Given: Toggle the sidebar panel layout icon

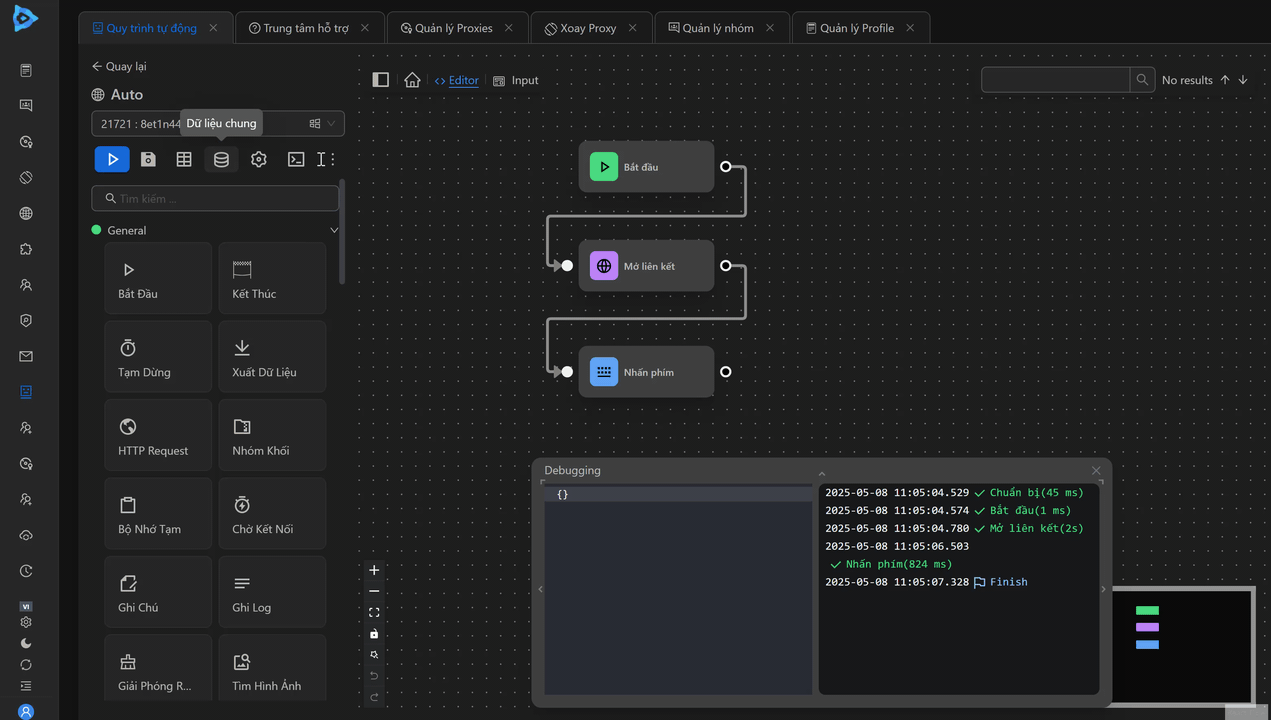Looking at the screenshot, I should pyautogui.click(x=380, y=80).
